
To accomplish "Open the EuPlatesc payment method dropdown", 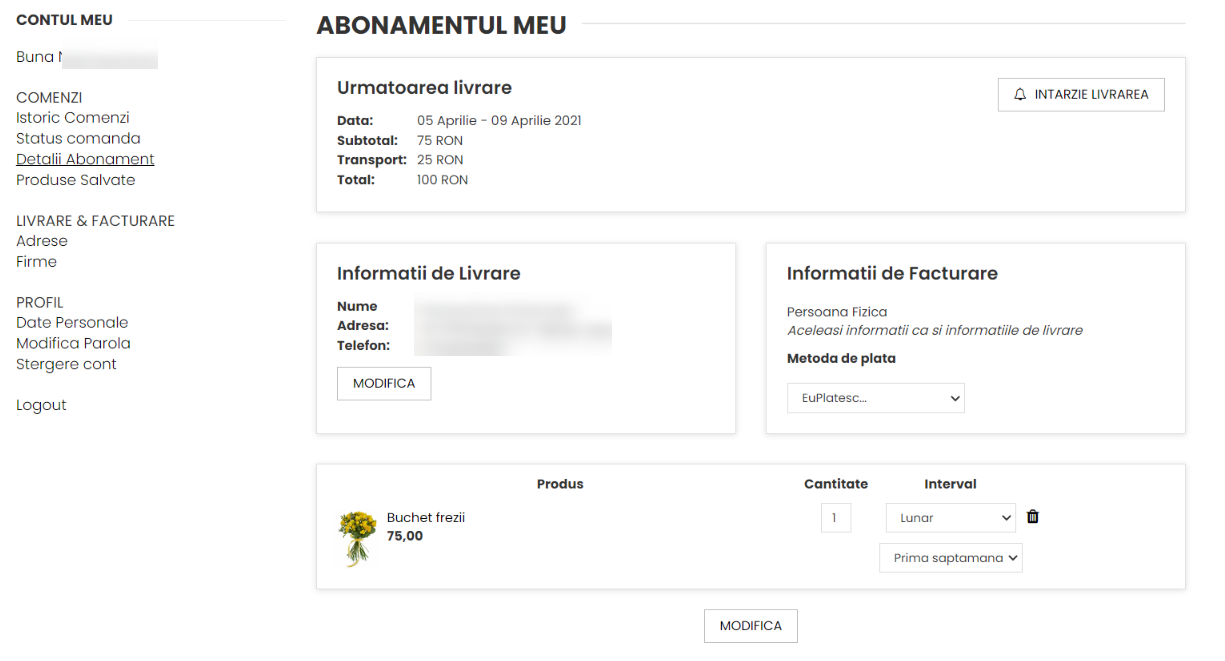I will 875,398.
